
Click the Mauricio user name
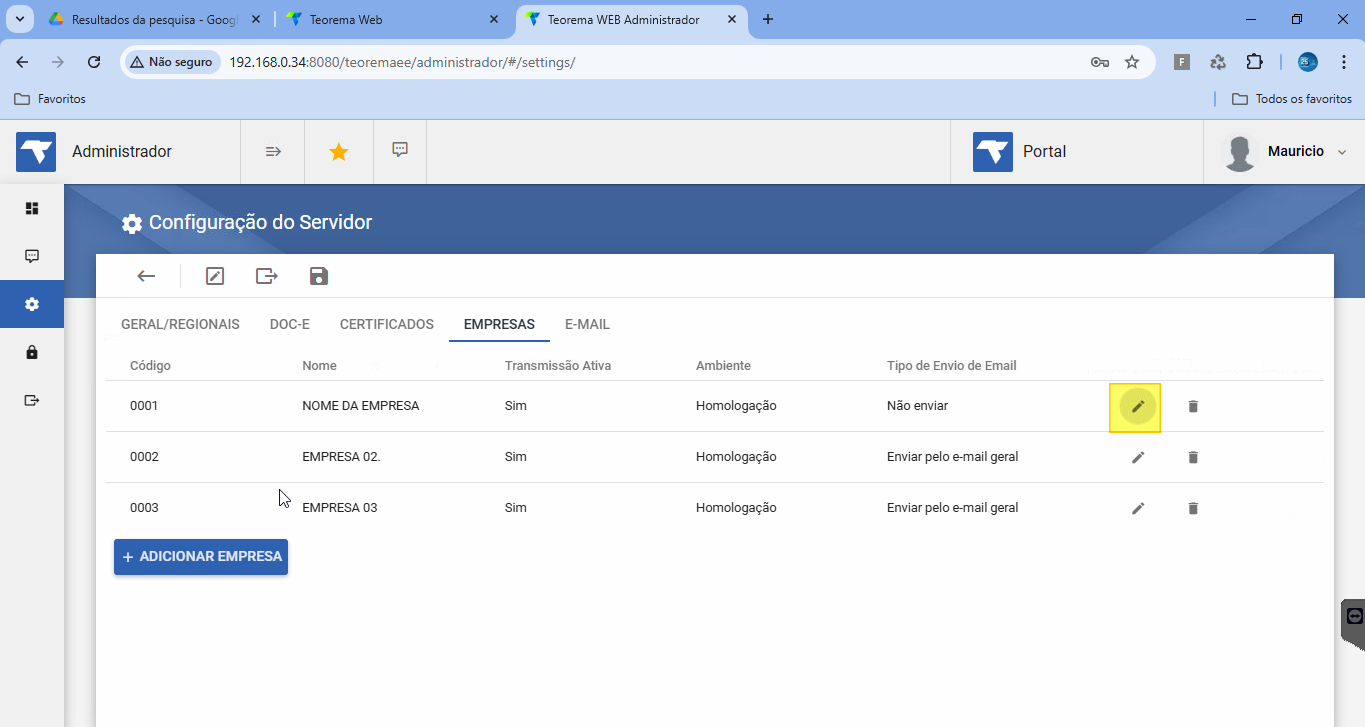[1296, 152]
